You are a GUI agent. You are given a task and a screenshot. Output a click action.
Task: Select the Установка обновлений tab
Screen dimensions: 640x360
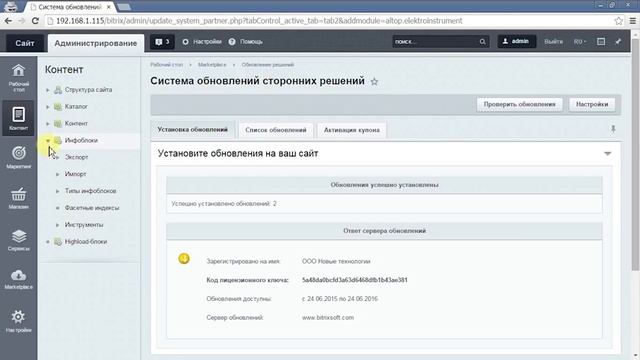pyautogui.click(x=193, y=130)
